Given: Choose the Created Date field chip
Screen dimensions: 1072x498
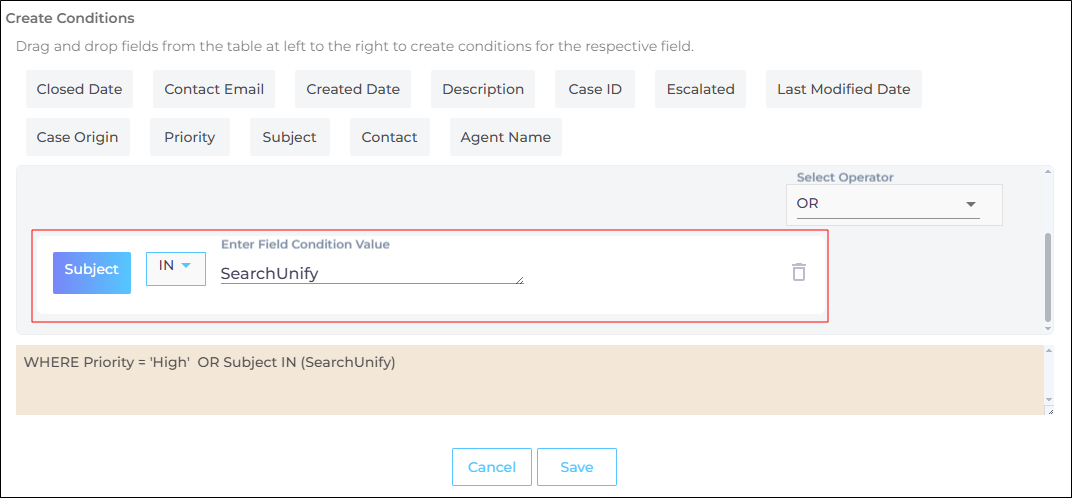Looking at the screenshot, I should (x=353, y=89).
